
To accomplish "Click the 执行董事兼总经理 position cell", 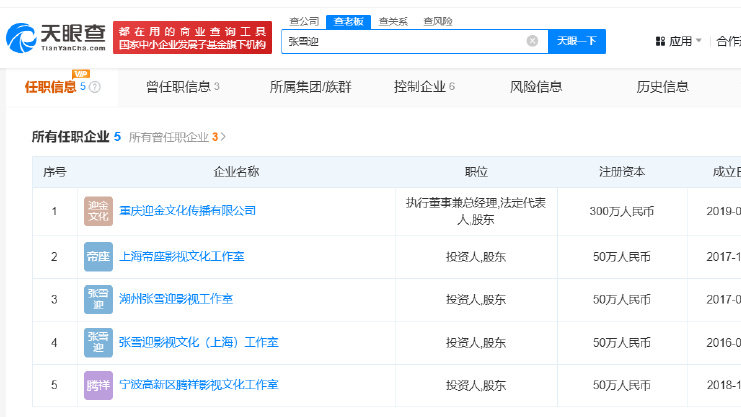I will (476, 211).
